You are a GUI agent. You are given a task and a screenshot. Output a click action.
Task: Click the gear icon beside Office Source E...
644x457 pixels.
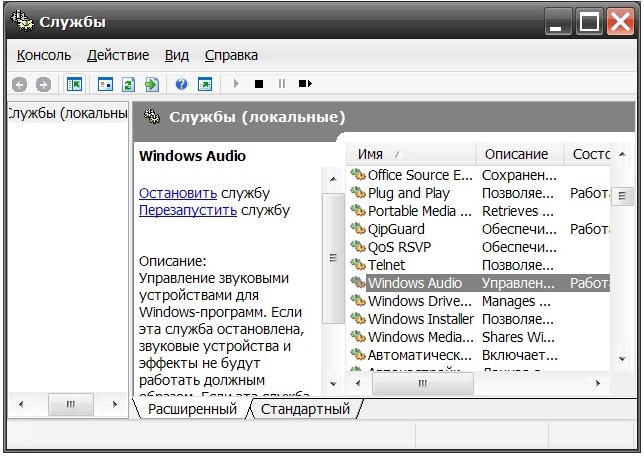pyautogui.click(x=358, y=175)
